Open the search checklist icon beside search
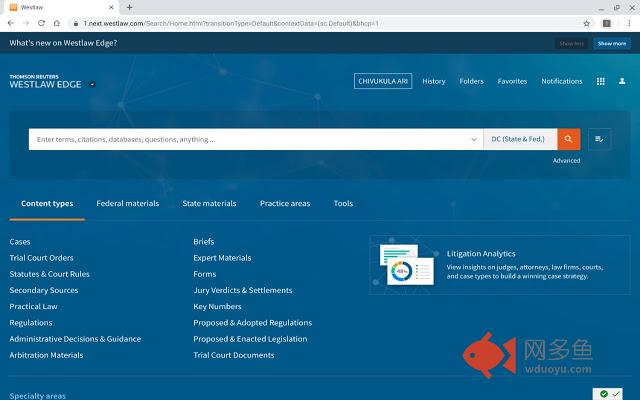640x400 pixels. [599, 139]
